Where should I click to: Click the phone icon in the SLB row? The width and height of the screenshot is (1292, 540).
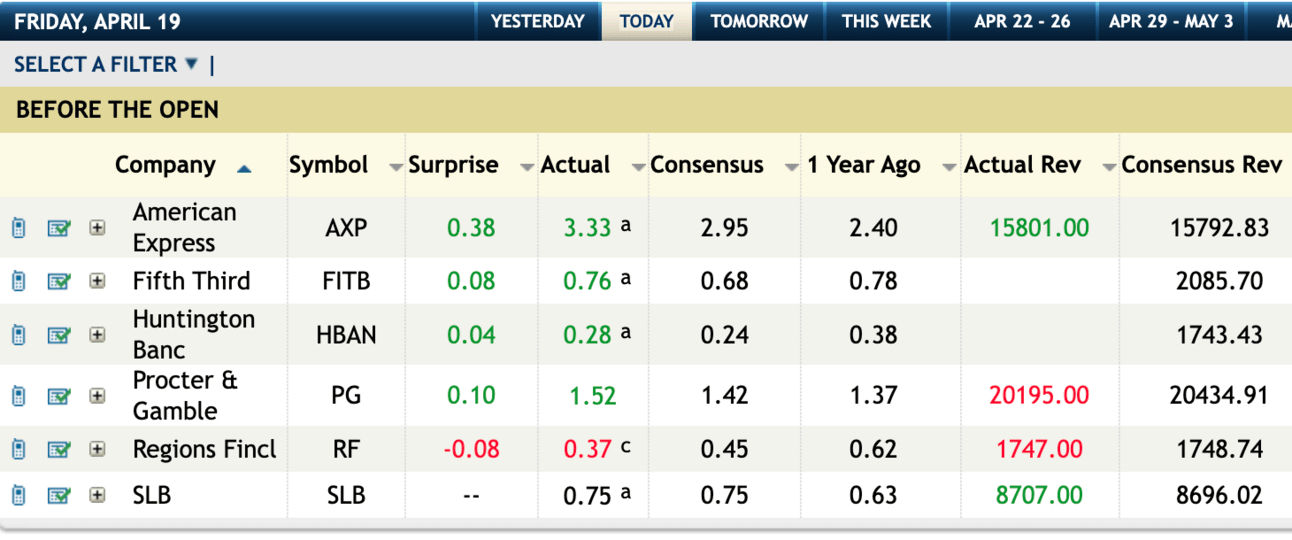coord(18,495)
